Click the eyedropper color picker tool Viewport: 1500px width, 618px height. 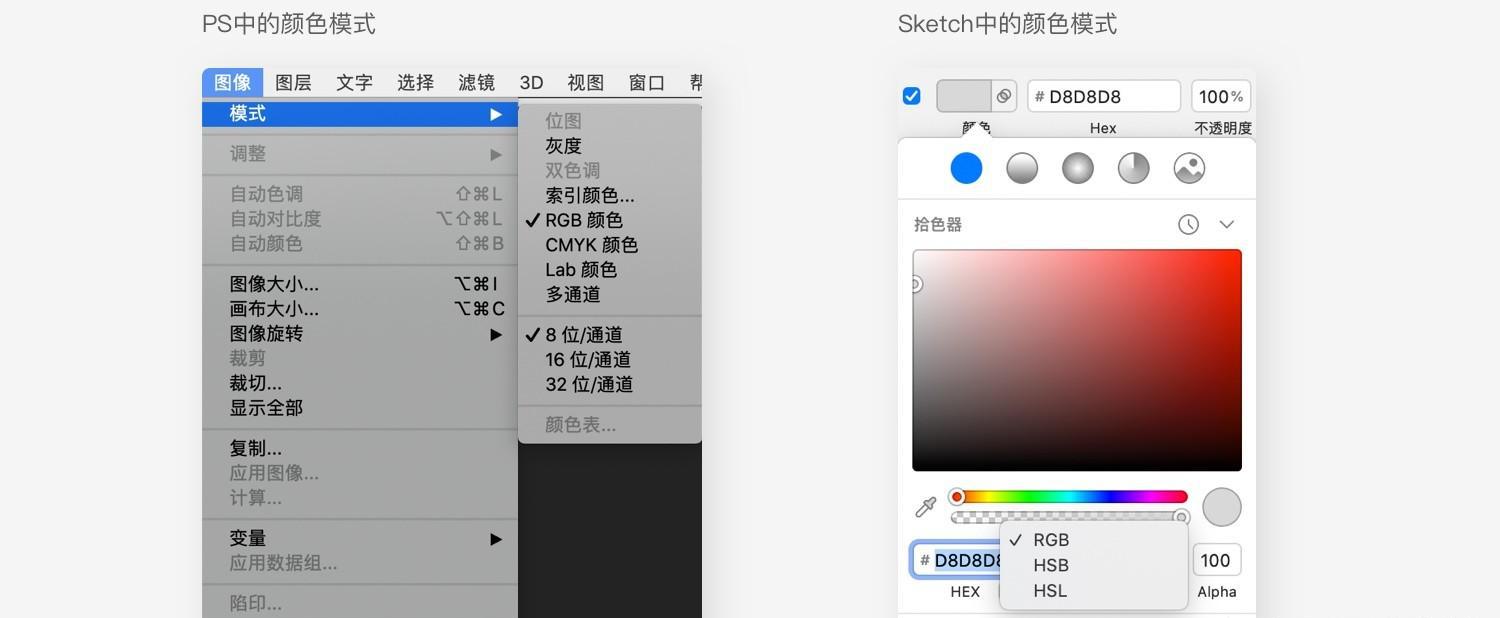[x=926, y=507]
